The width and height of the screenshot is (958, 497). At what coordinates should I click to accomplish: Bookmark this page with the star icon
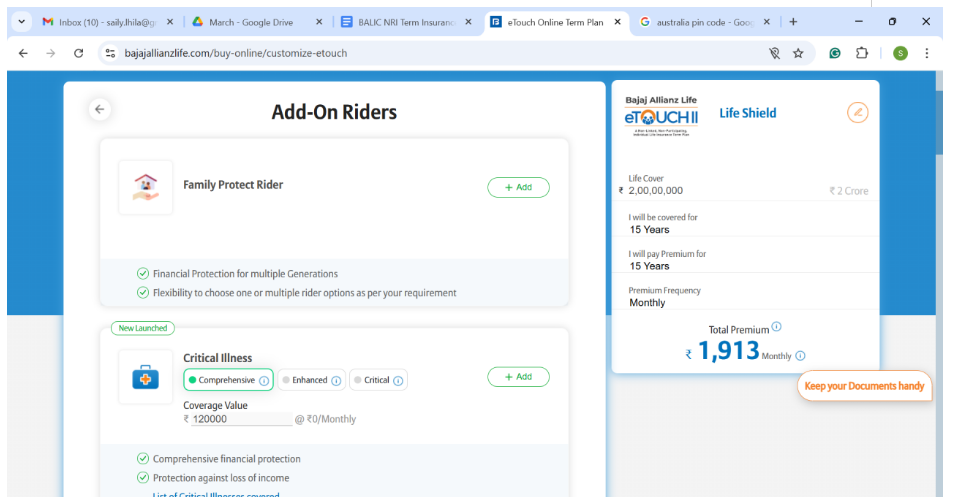point(798,53)
